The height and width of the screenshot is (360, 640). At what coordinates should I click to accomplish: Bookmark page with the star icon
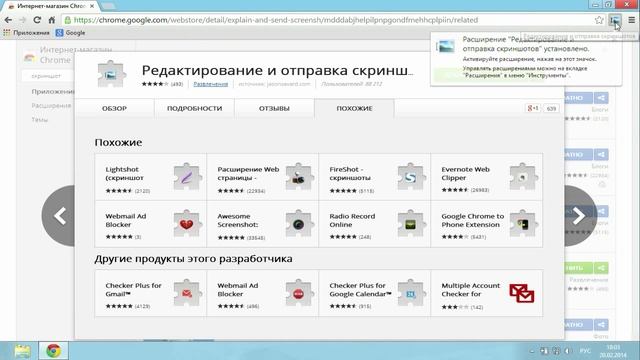(x=599, y=20)
